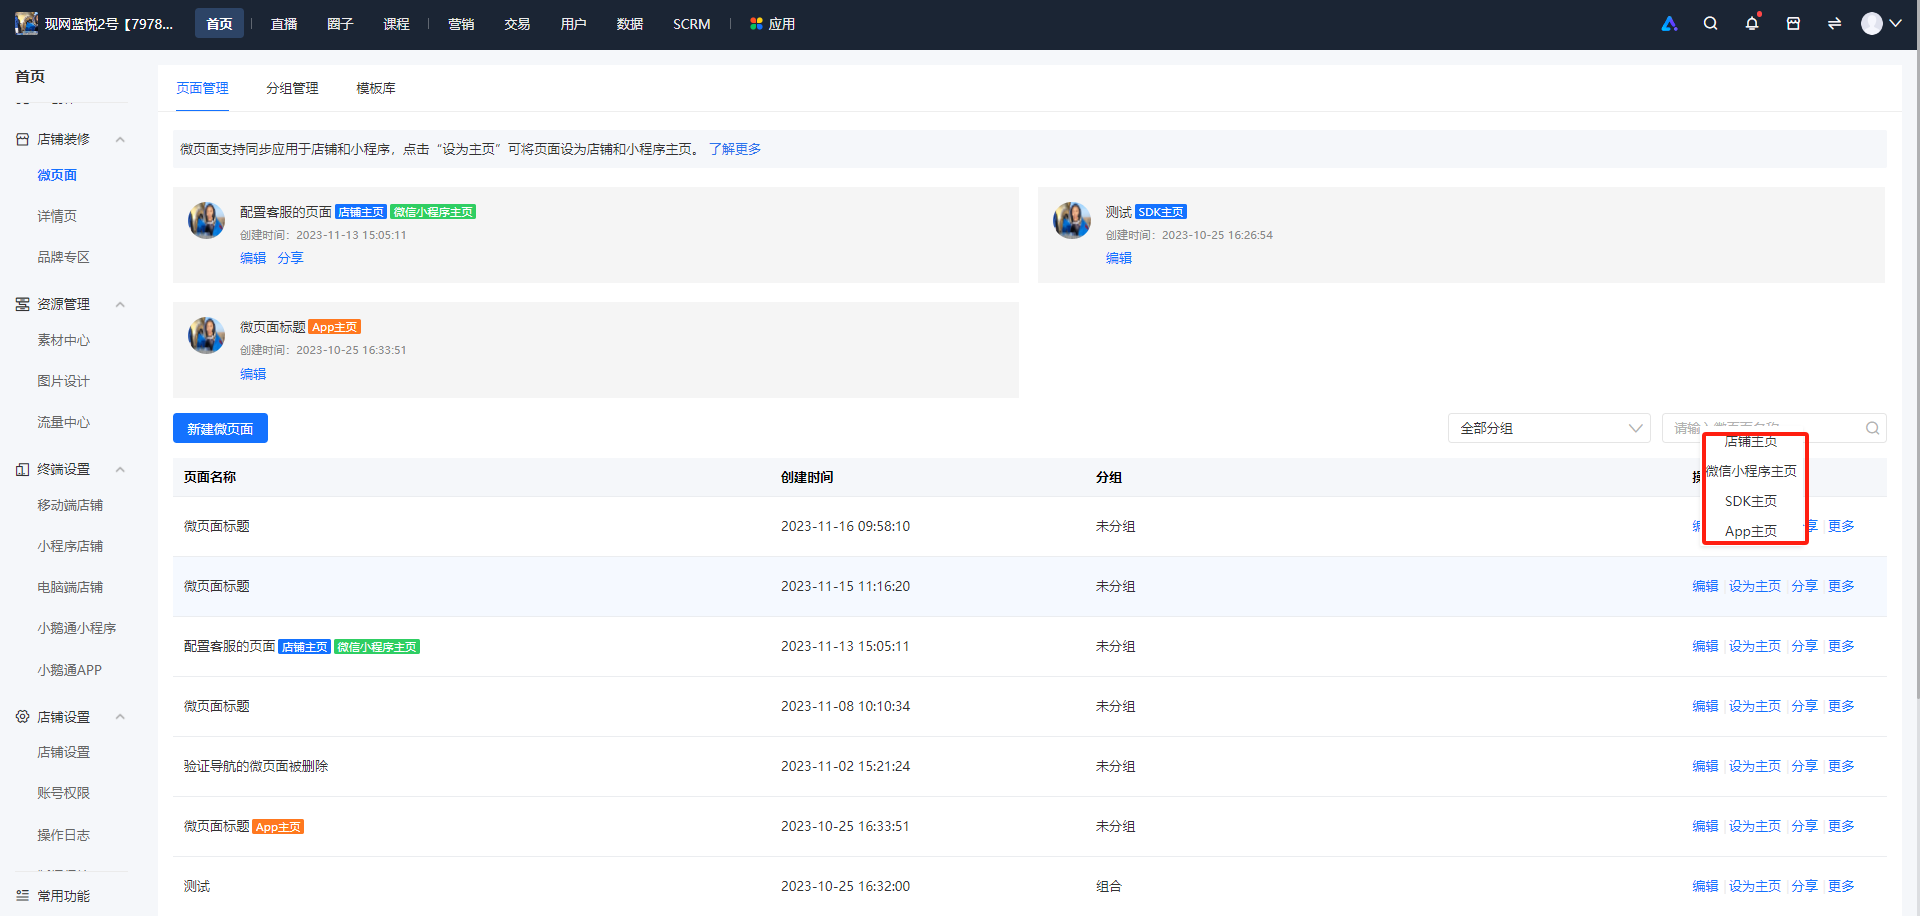The image size is (1920, 916).
Task: Switch to the 分组管理 tab
Action: tap(292, 88)
